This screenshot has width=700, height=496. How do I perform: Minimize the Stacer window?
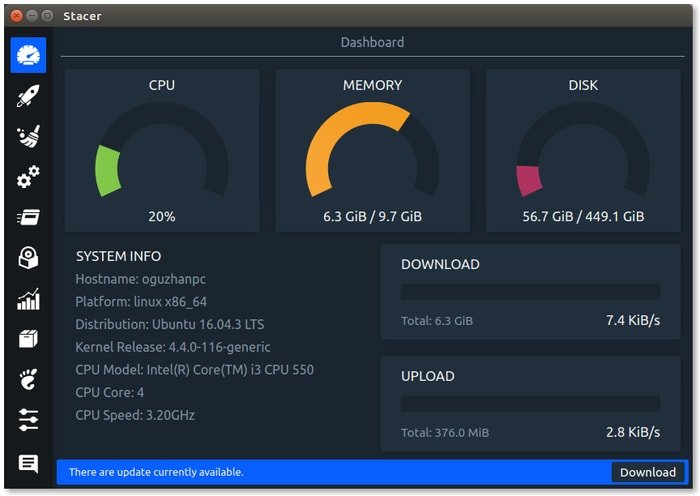[32, 16]
